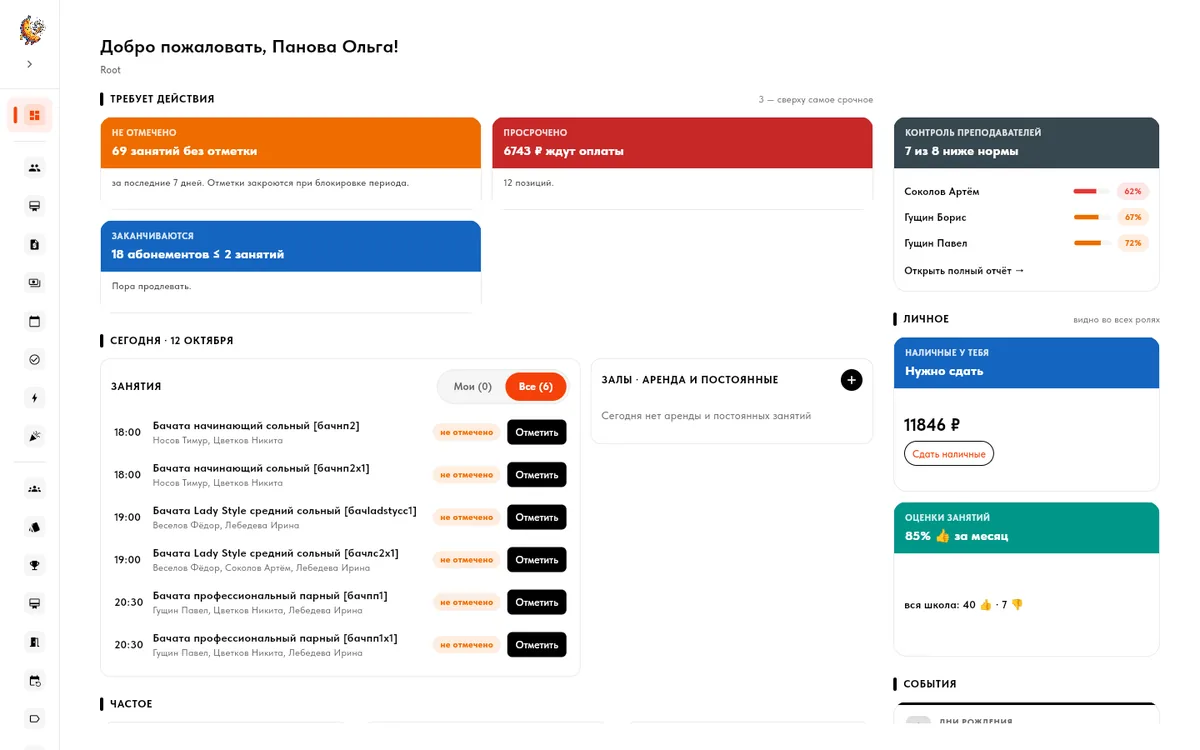Click "Отметить" for the [бачladstycc1] class
Image resolution: width=1200 pixels, height=750 pixels.
[x=537, y=517]
